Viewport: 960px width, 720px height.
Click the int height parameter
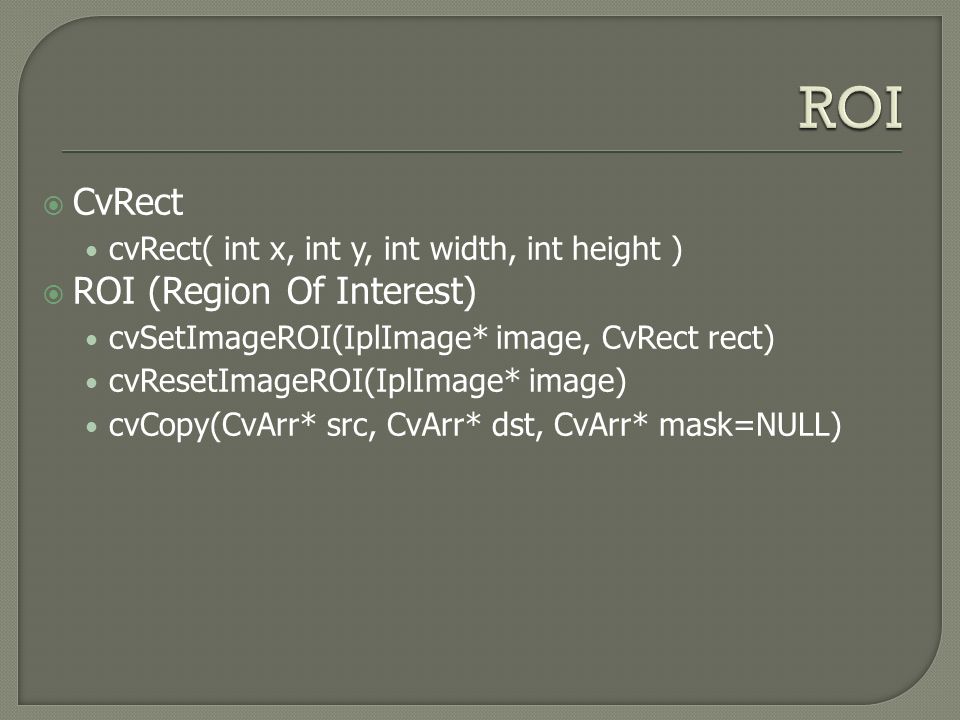click(x=593, y=249)
